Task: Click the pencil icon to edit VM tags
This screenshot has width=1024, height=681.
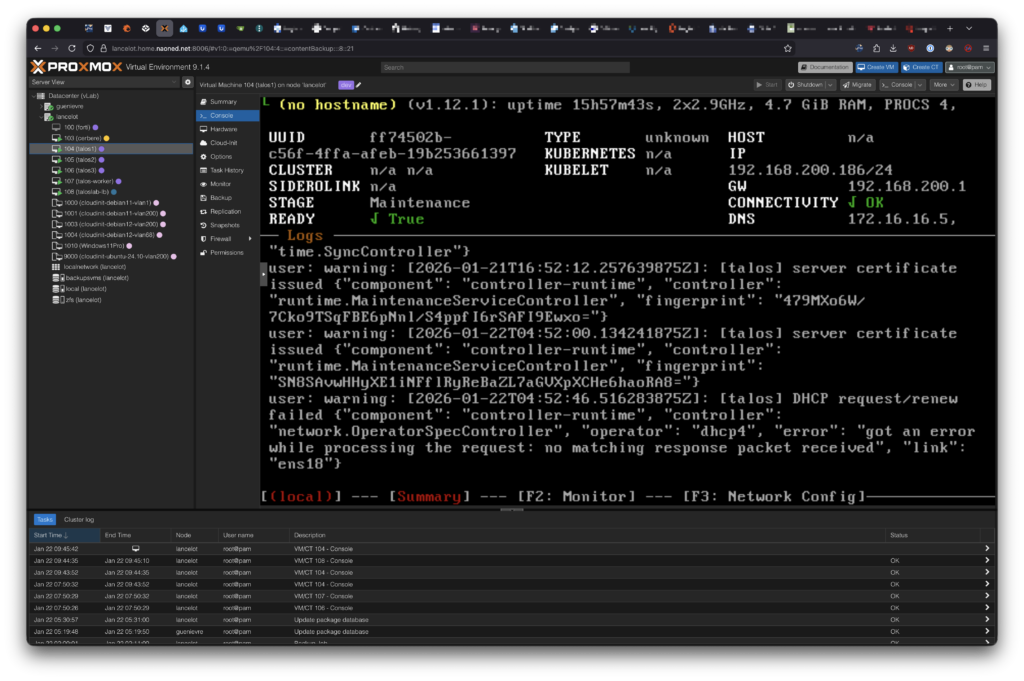Action: tap(359, 85)
